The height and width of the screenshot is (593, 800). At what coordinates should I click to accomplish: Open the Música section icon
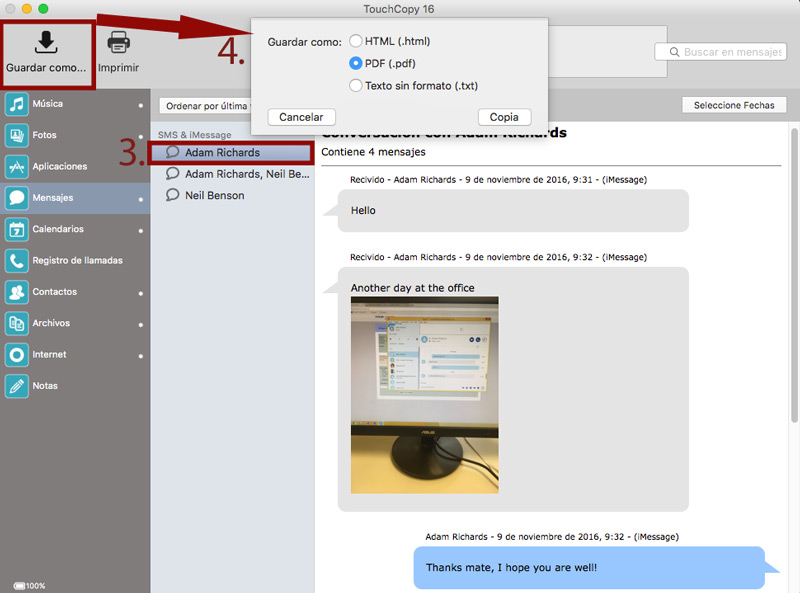[16, 104]
